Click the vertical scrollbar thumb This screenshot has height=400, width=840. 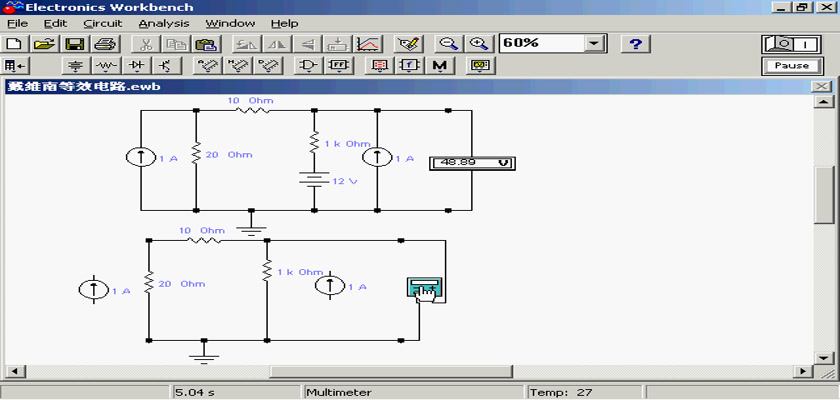[823, 195]
